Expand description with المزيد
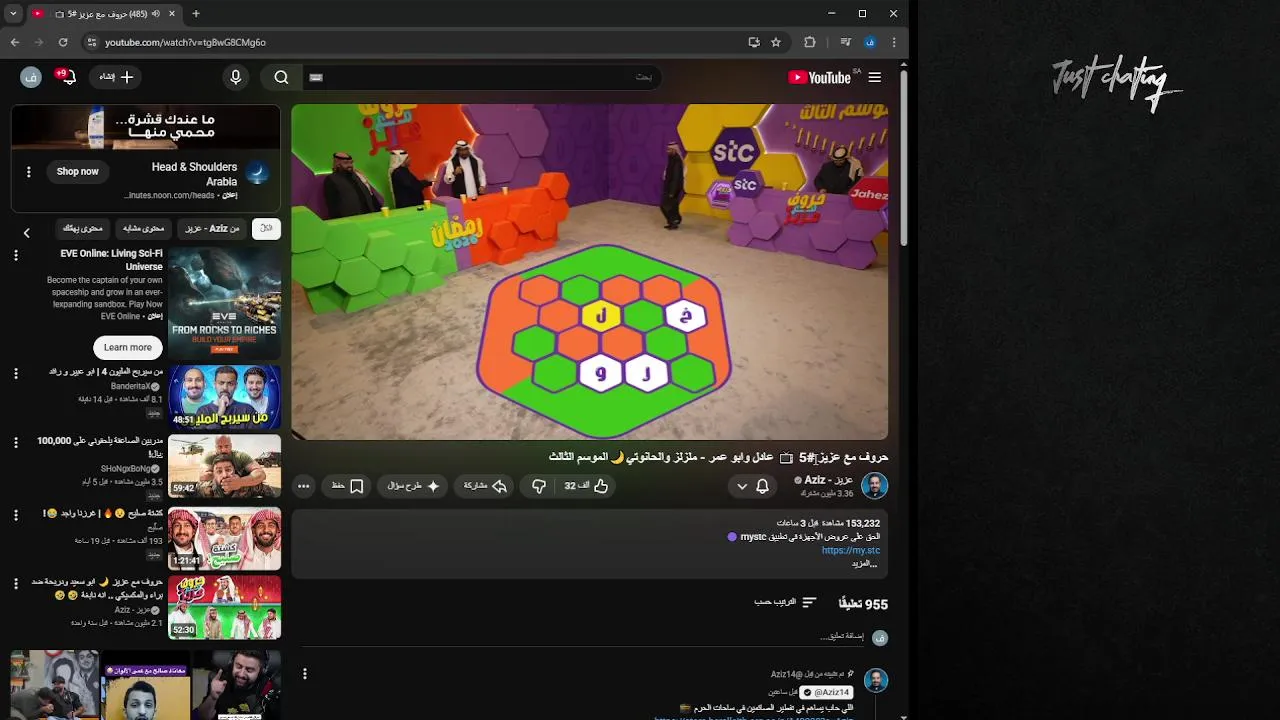Viewport: 1280px width, 720px height. click(865, 563)
